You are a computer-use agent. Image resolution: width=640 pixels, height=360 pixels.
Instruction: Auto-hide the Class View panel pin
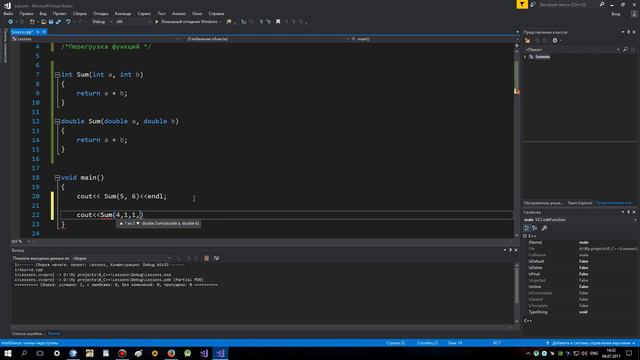point(629,32)
